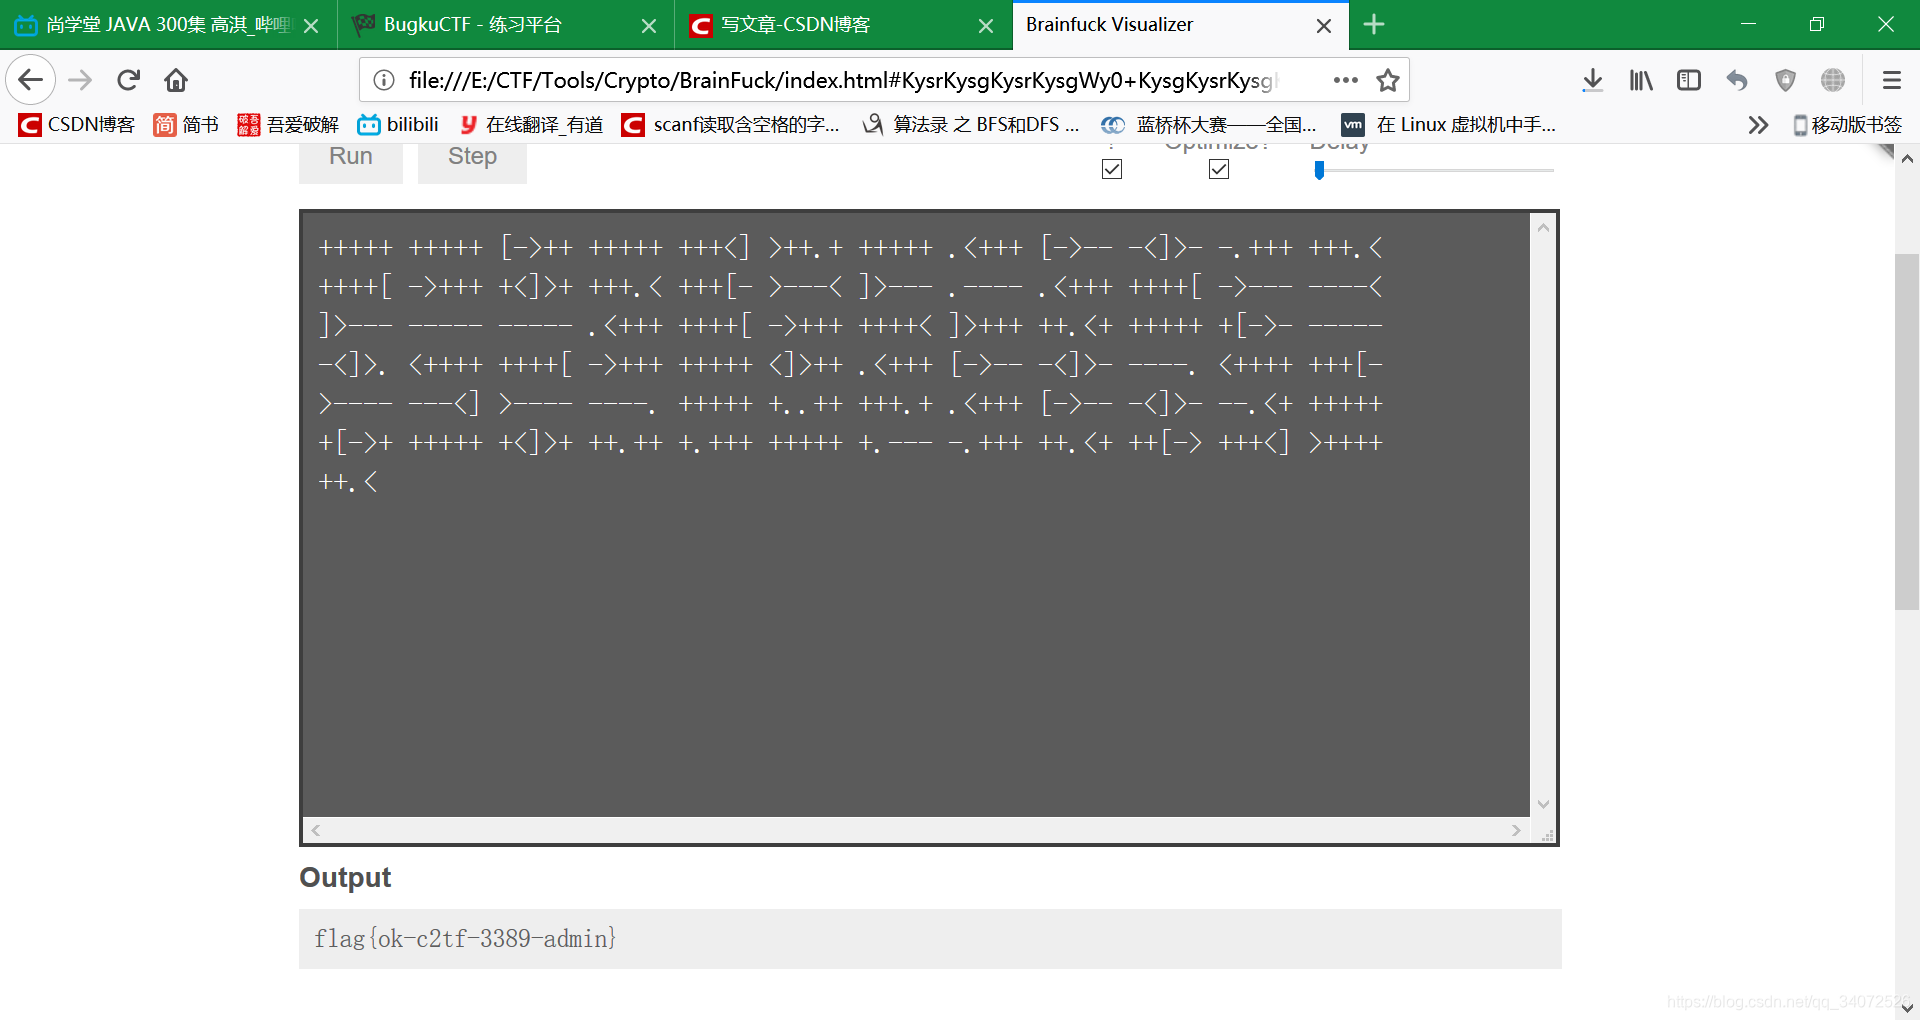Click the code editor scroll-down arrow

pos(1543,804)
